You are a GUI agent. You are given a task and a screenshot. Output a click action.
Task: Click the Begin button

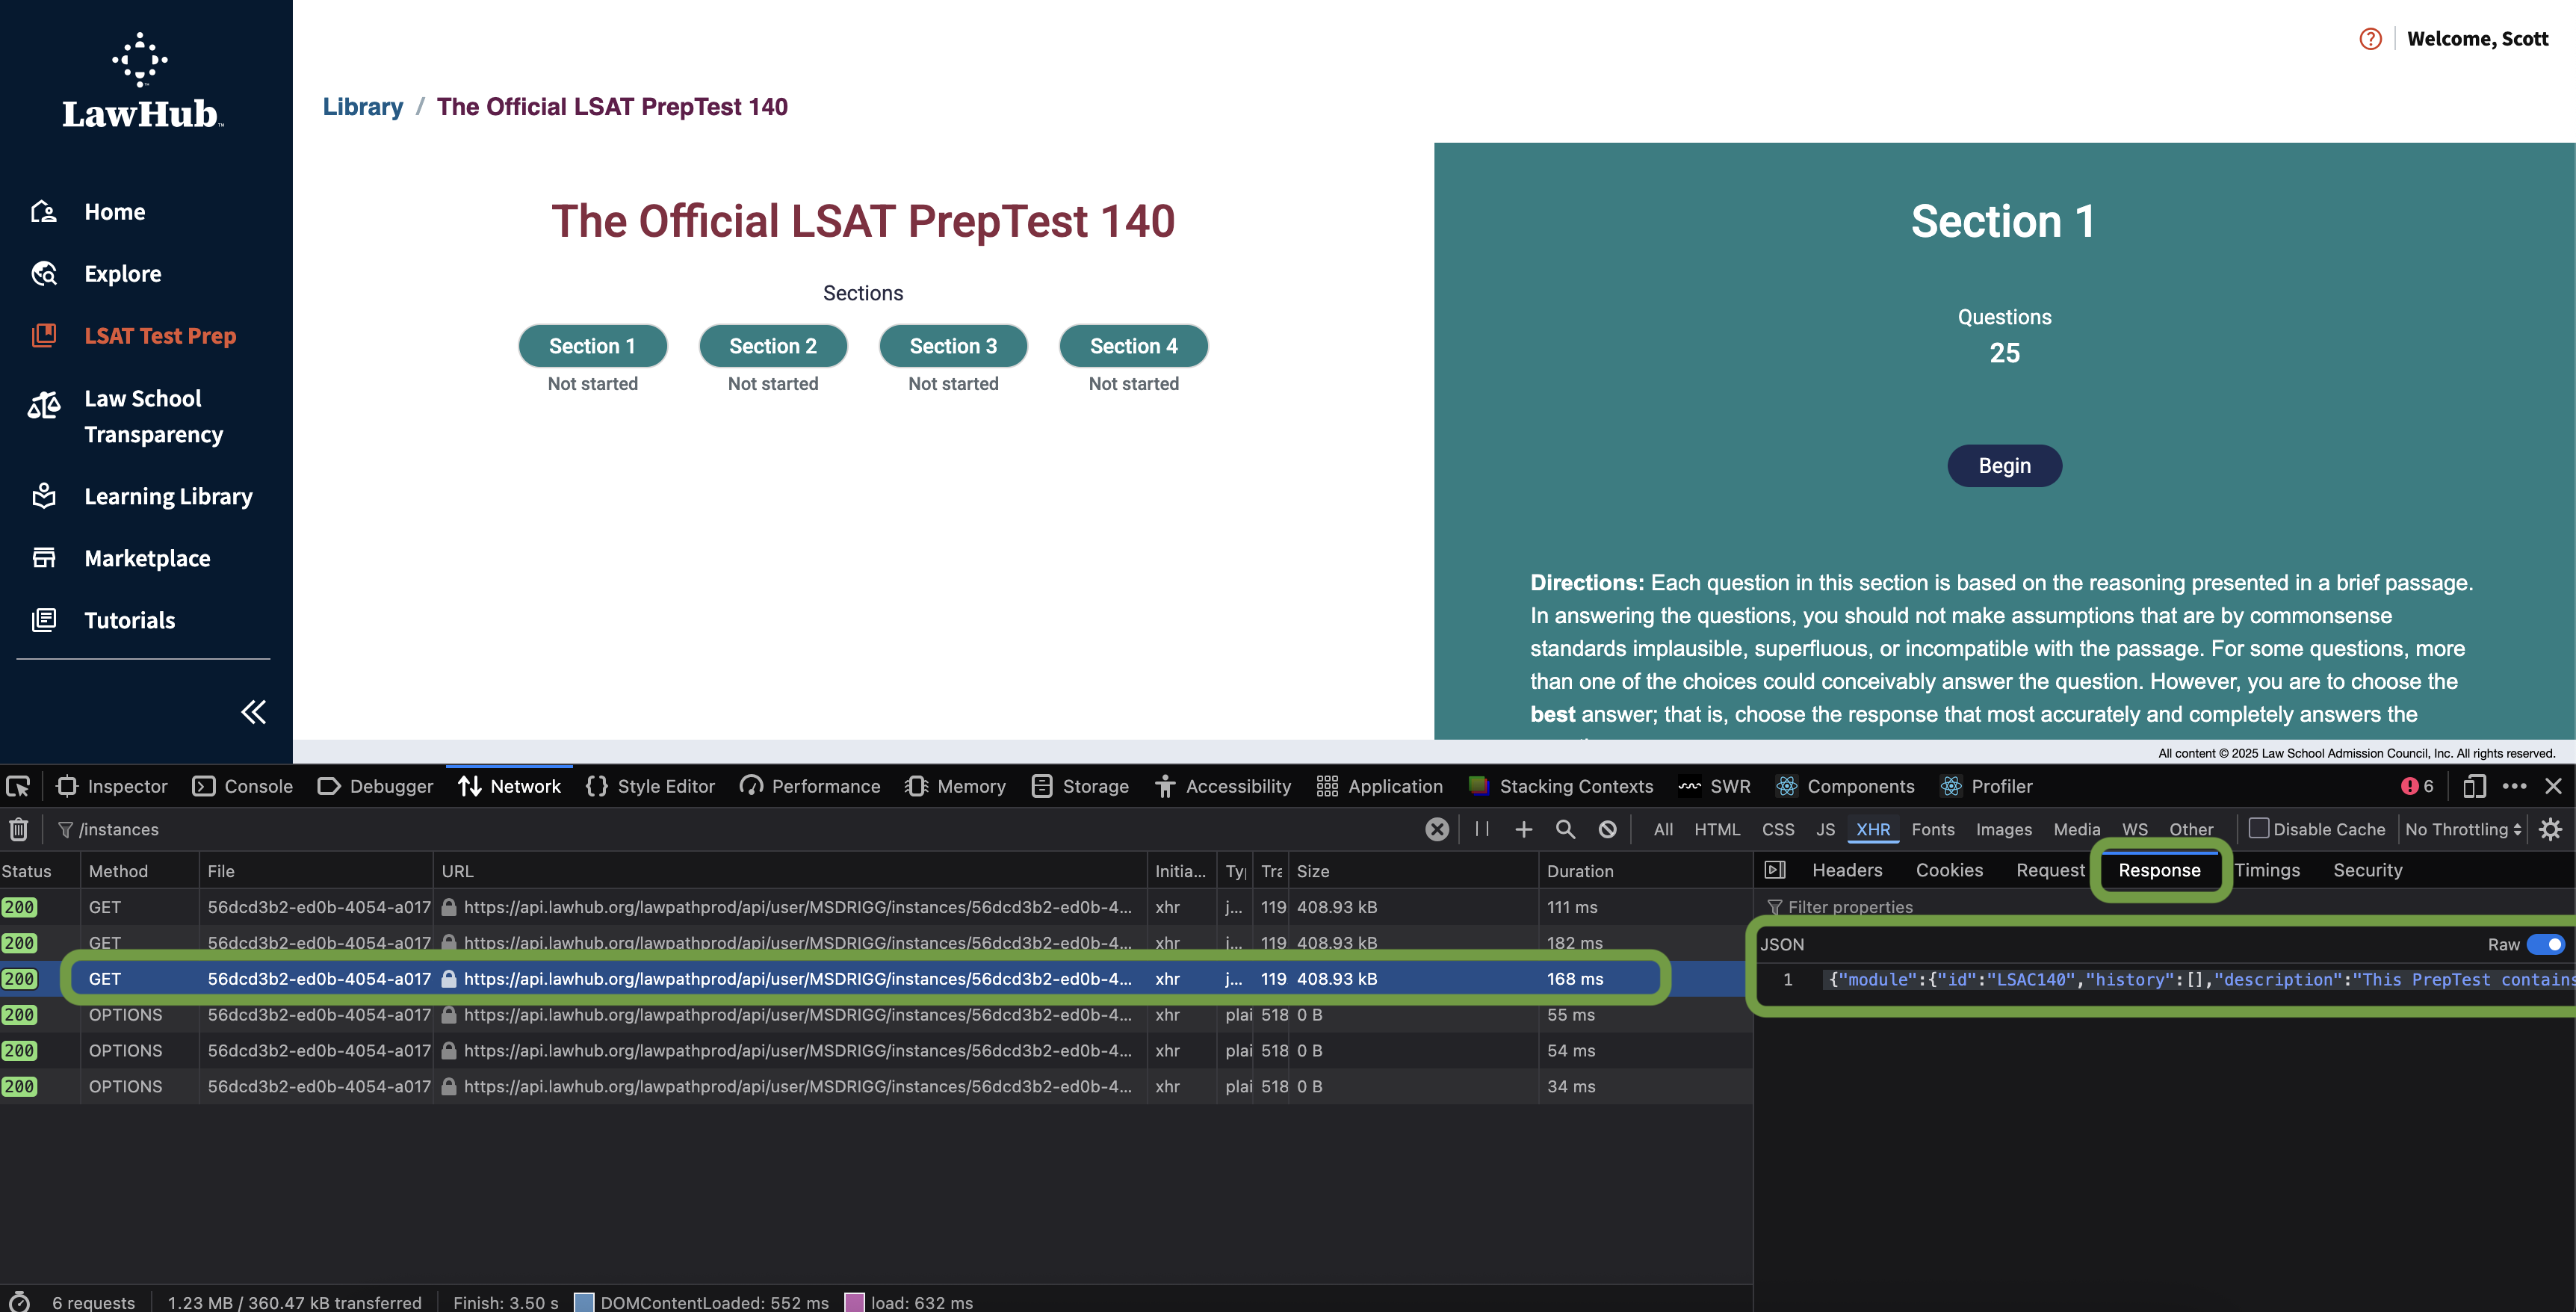(x=2004, y=466)
